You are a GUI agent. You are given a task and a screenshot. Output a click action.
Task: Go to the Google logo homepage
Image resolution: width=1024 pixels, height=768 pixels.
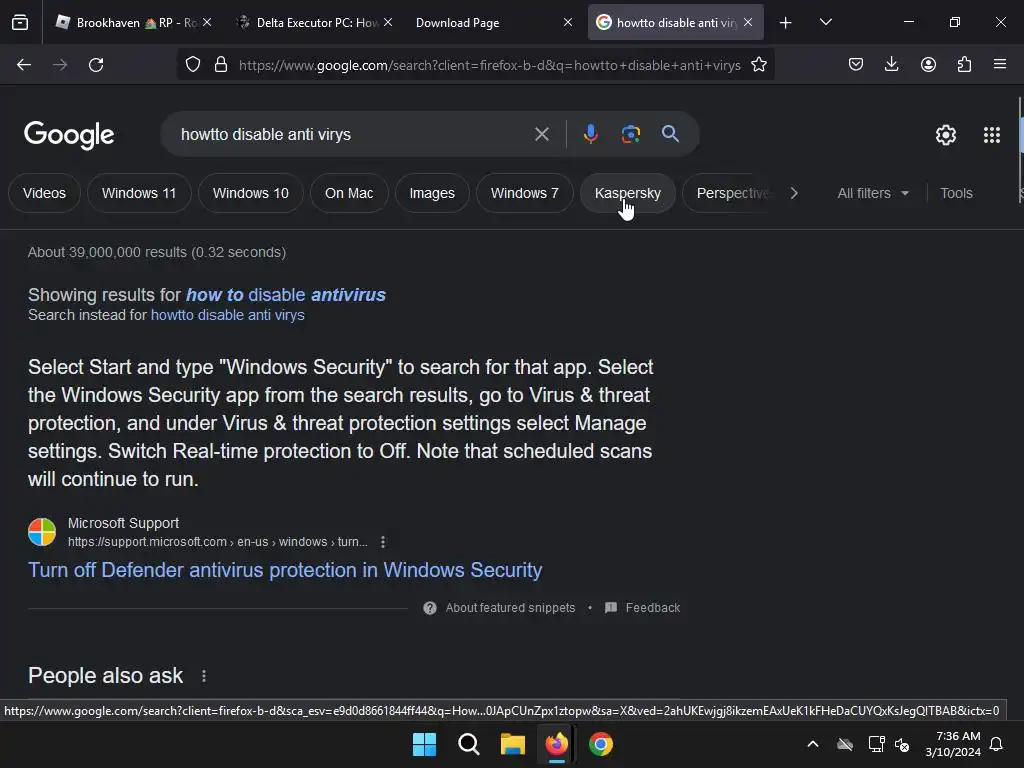click(x=69, y=135)
